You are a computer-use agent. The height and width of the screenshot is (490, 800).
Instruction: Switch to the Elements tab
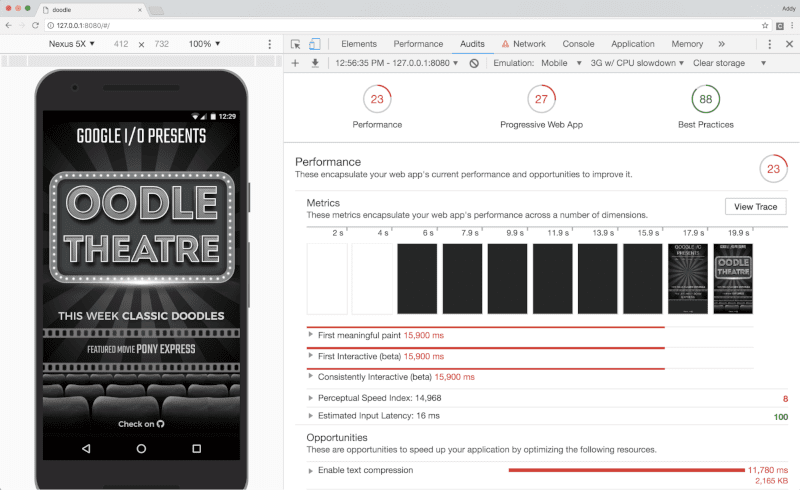(x=359, y=44)
